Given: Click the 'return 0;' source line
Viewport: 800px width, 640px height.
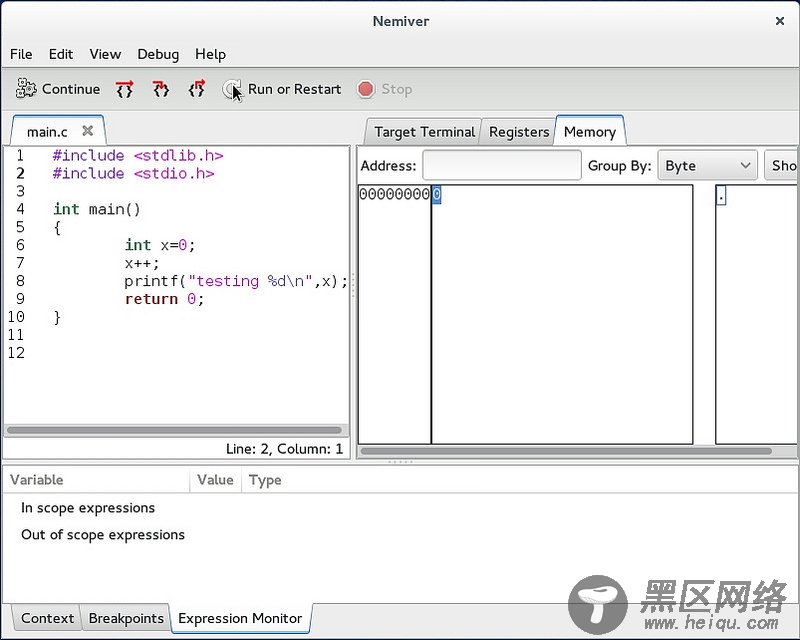Looking at the screenshot, I should point(164,299).
